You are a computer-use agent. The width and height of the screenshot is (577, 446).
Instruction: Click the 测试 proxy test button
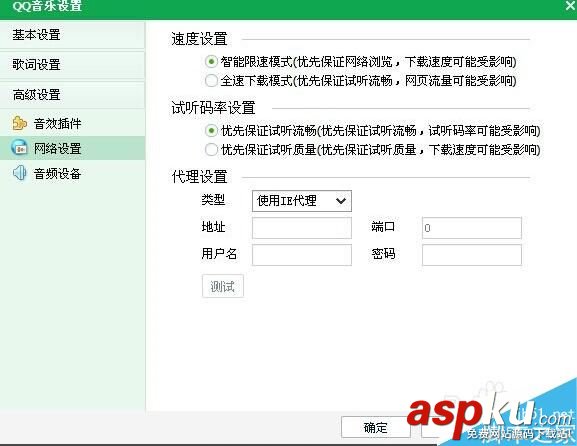(223, 286)
